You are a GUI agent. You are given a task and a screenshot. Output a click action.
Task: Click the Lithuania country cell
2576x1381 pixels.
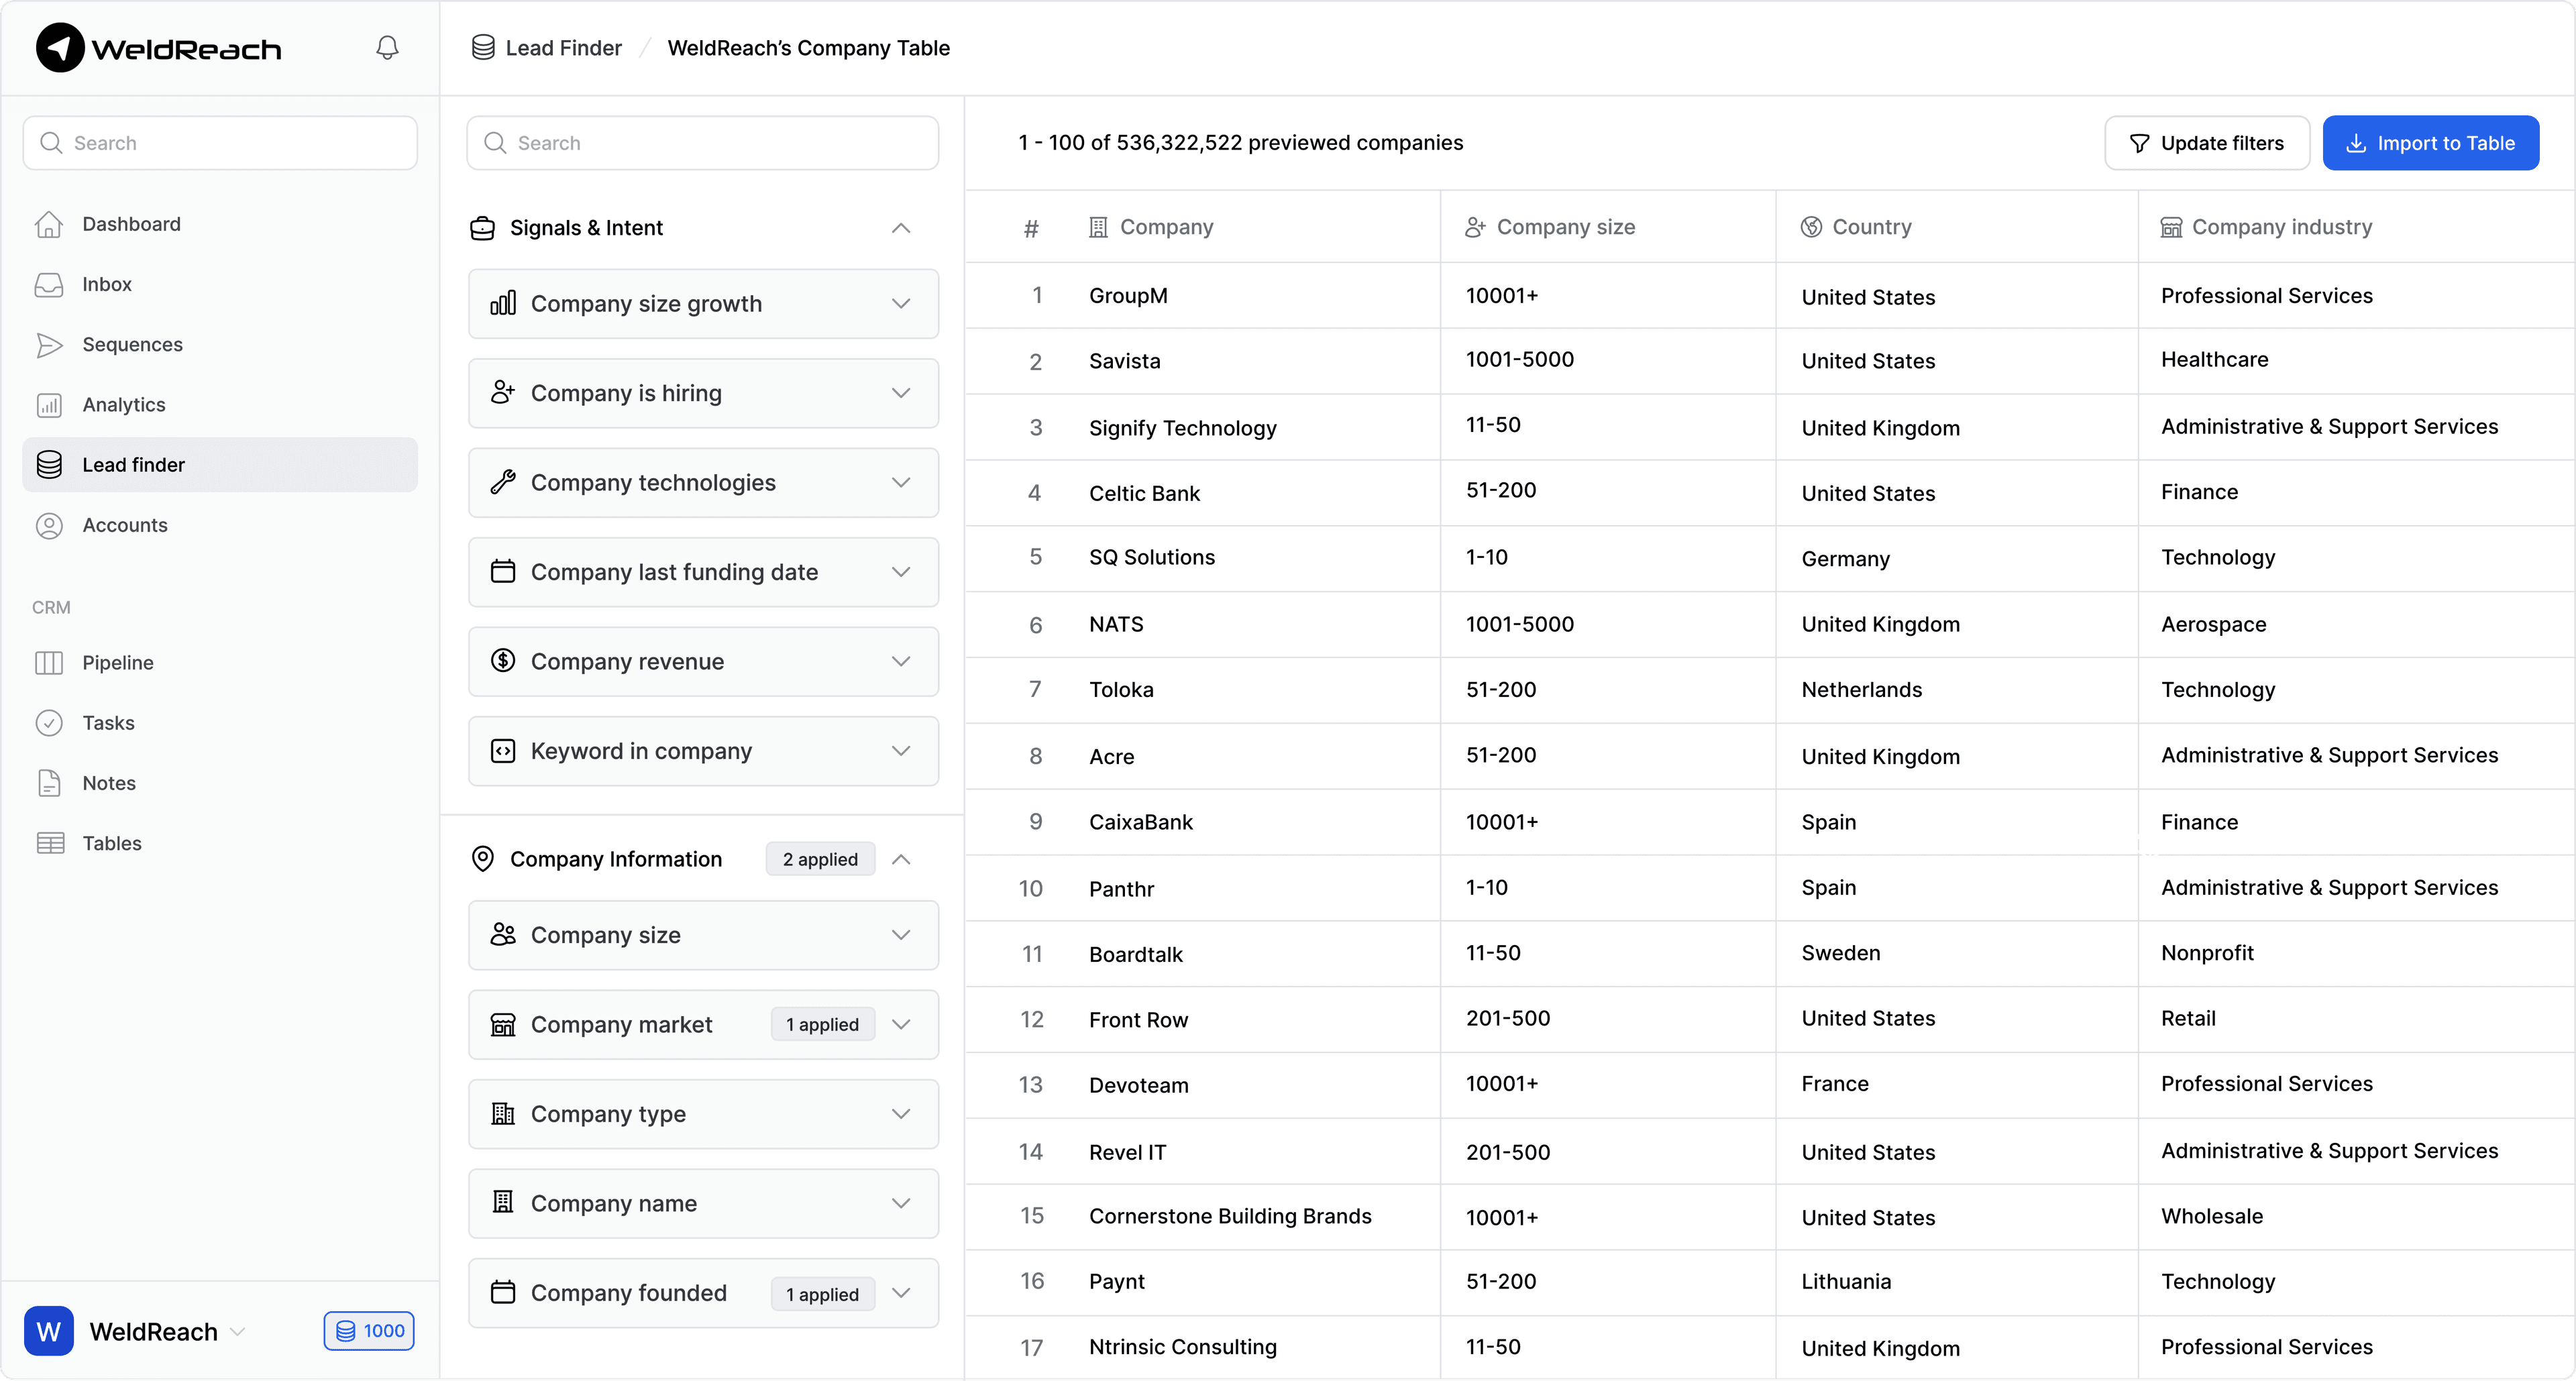[1846, 1282]
